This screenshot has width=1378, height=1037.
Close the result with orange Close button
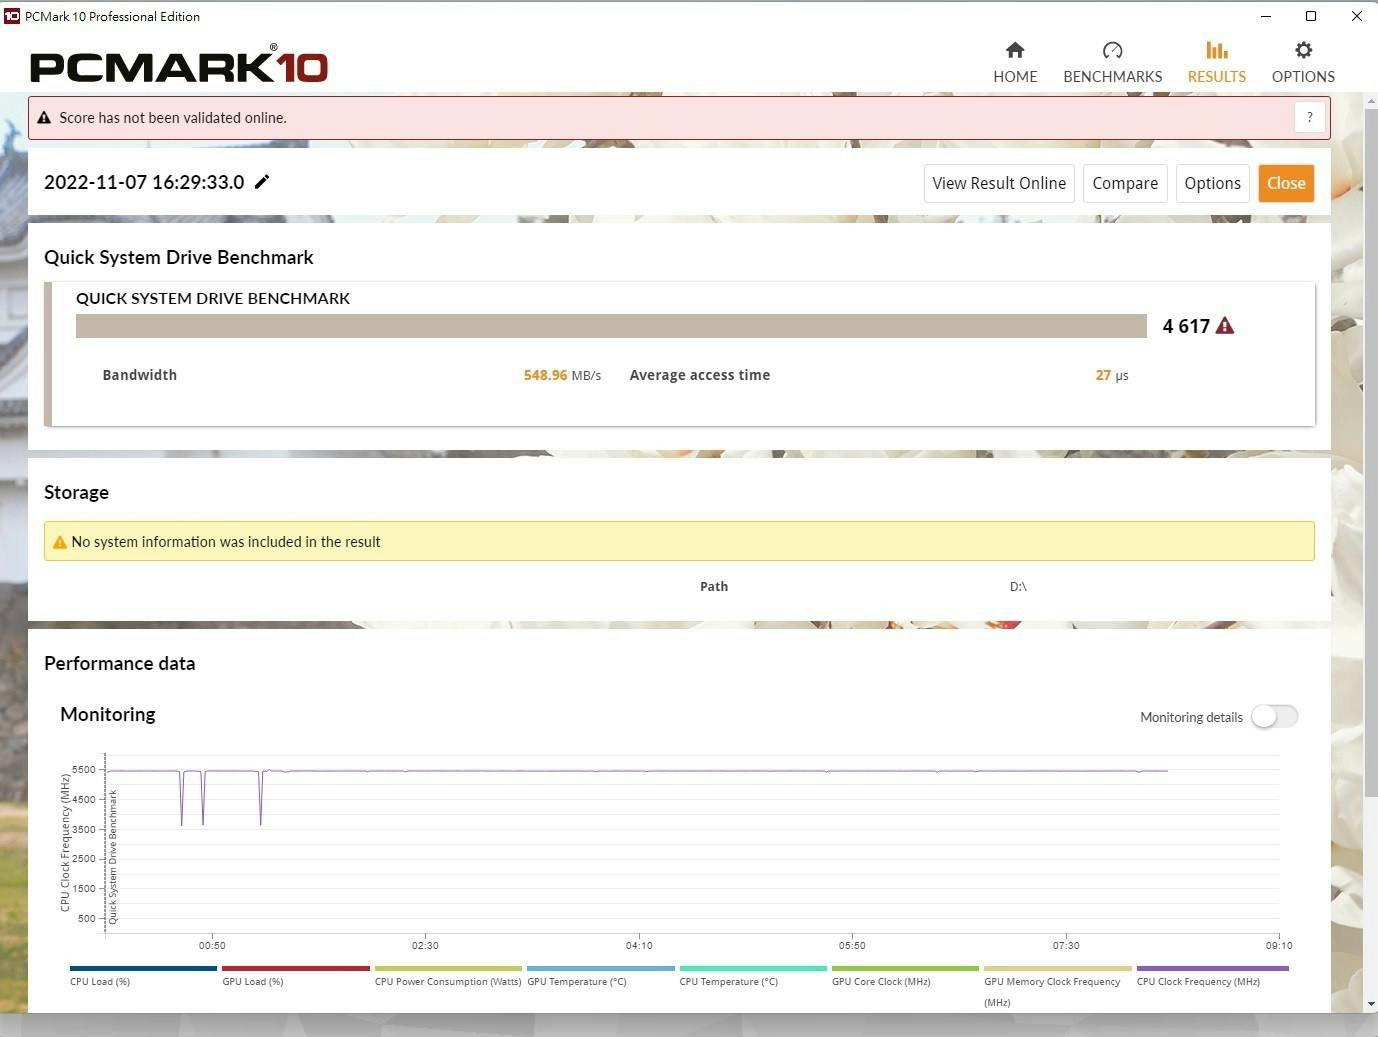click(1286, 183)
